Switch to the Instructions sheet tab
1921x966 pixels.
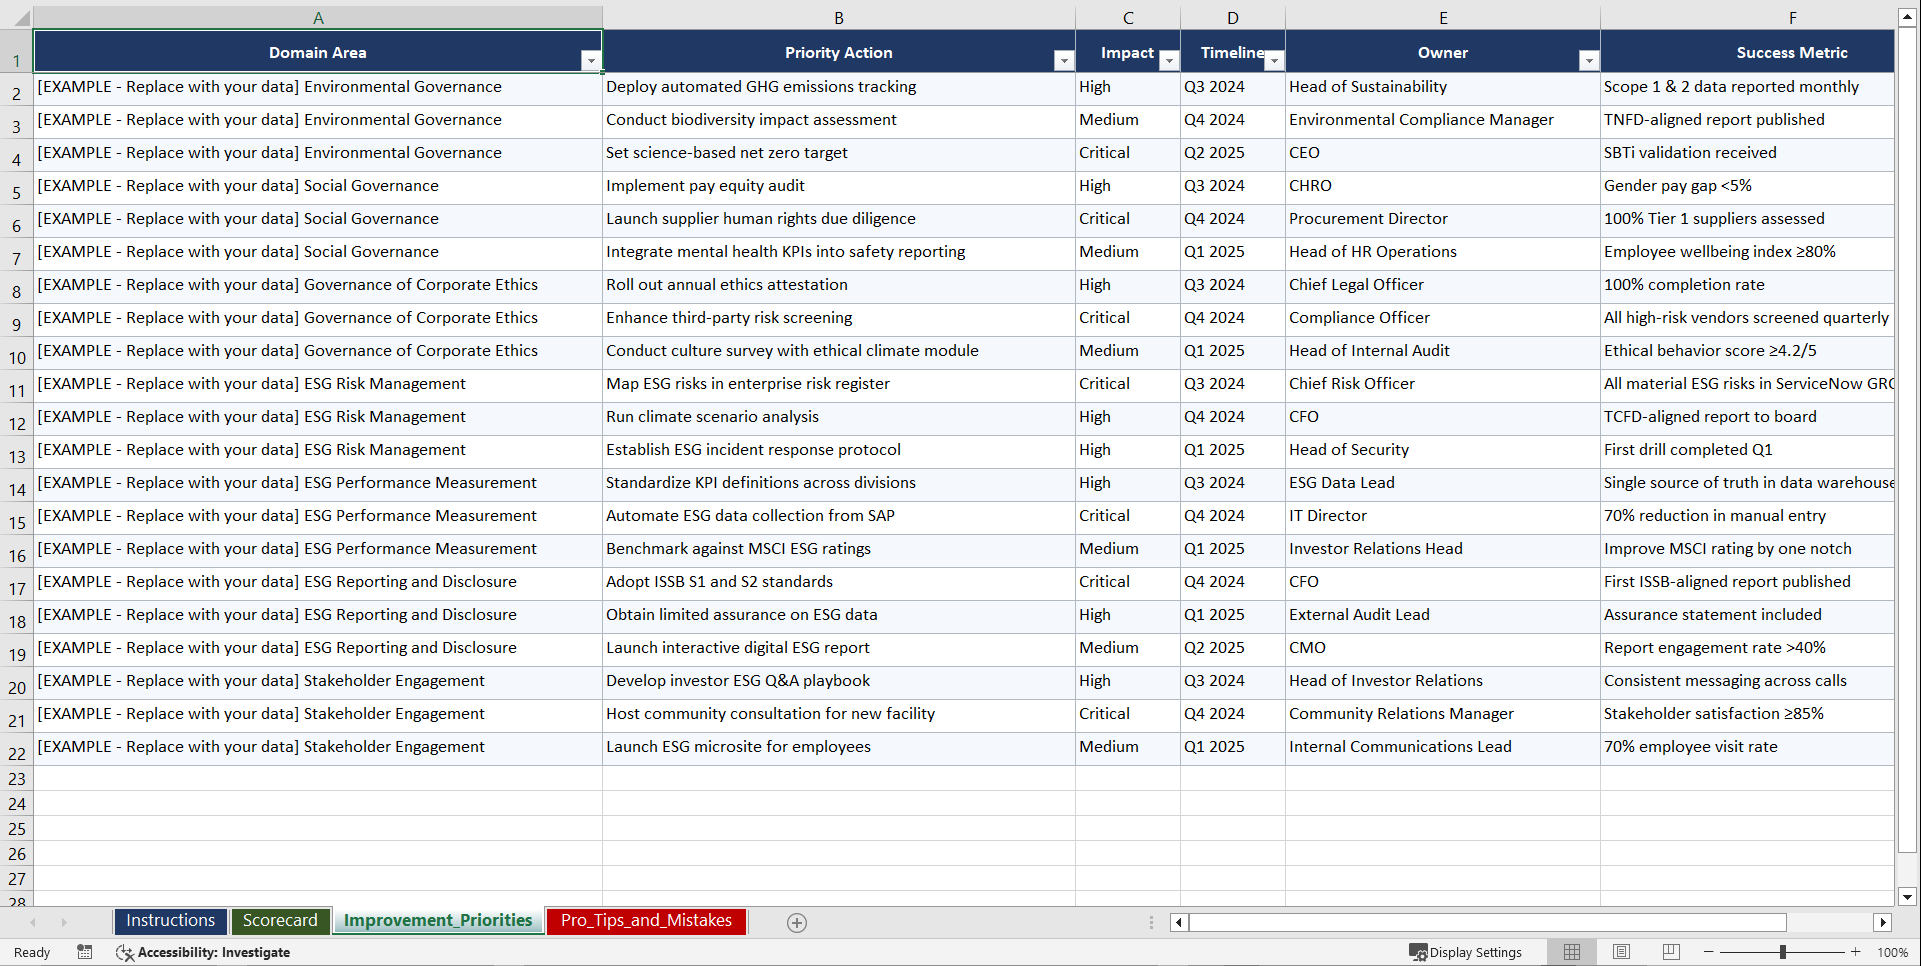tap(170, 920)
